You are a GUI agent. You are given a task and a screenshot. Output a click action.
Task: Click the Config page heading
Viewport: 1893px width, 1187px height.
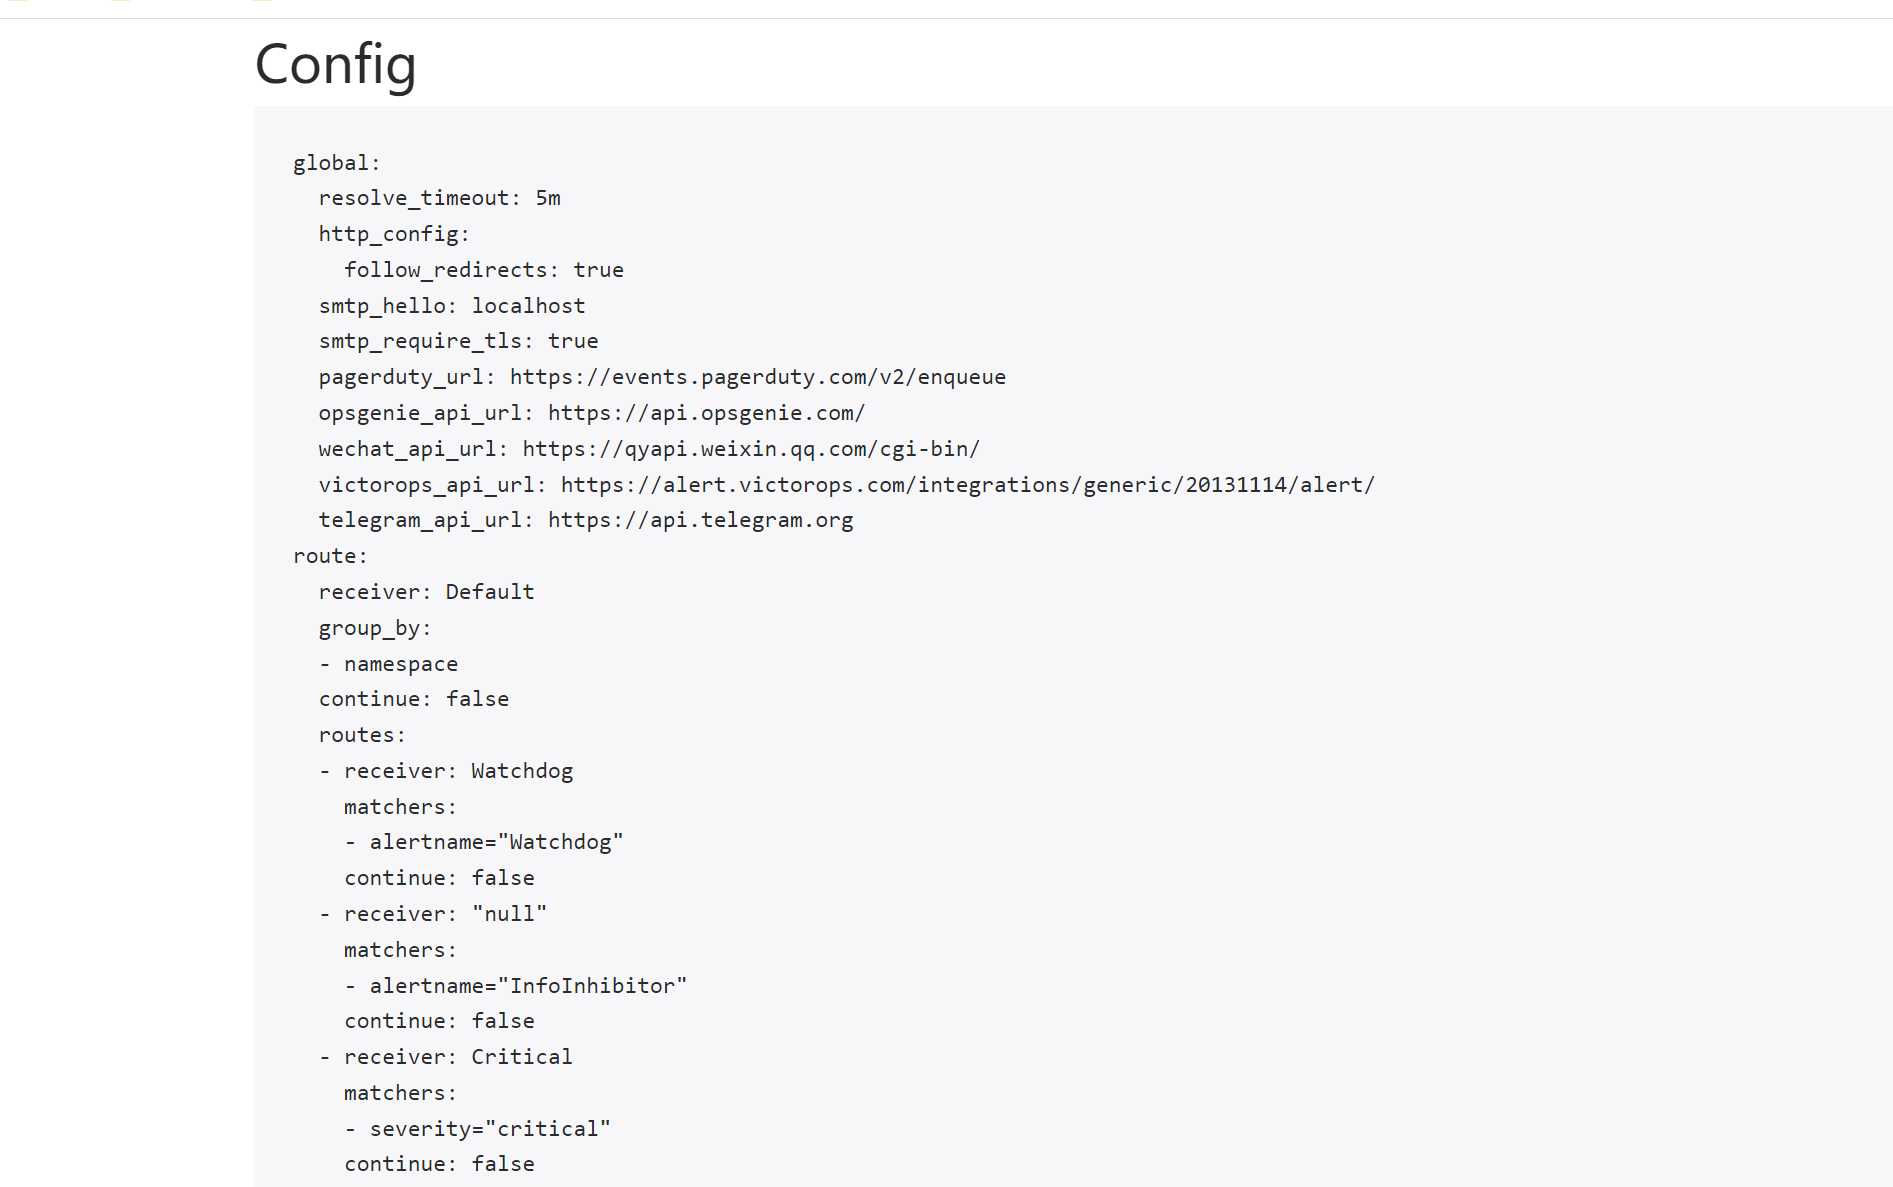[x=335, y=64]
